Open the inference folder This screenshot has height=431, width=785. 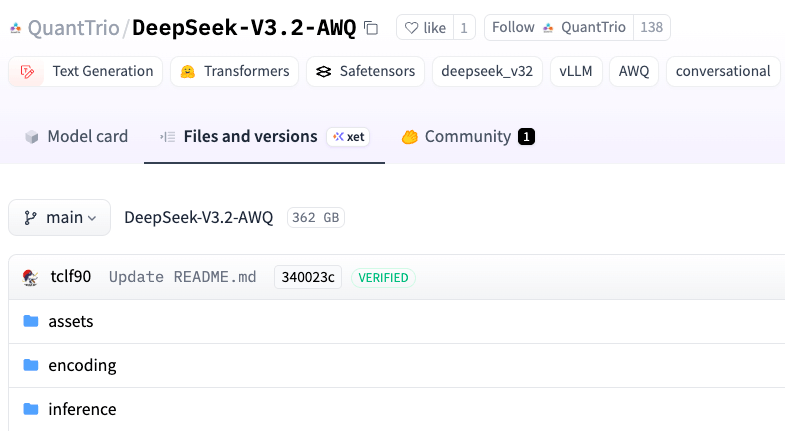coord(82,409)
